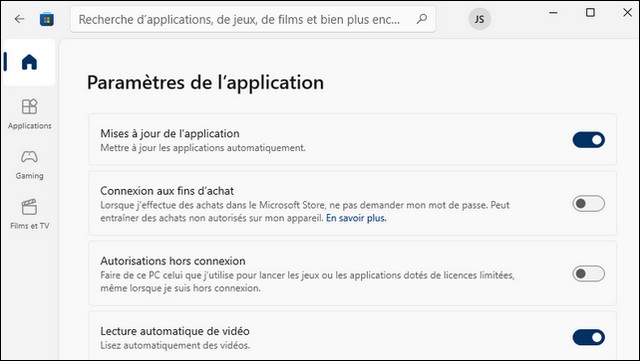Click the Autorisations hors connexion title
The height and width of the screenshot is (361, 640).
point(173,261)
